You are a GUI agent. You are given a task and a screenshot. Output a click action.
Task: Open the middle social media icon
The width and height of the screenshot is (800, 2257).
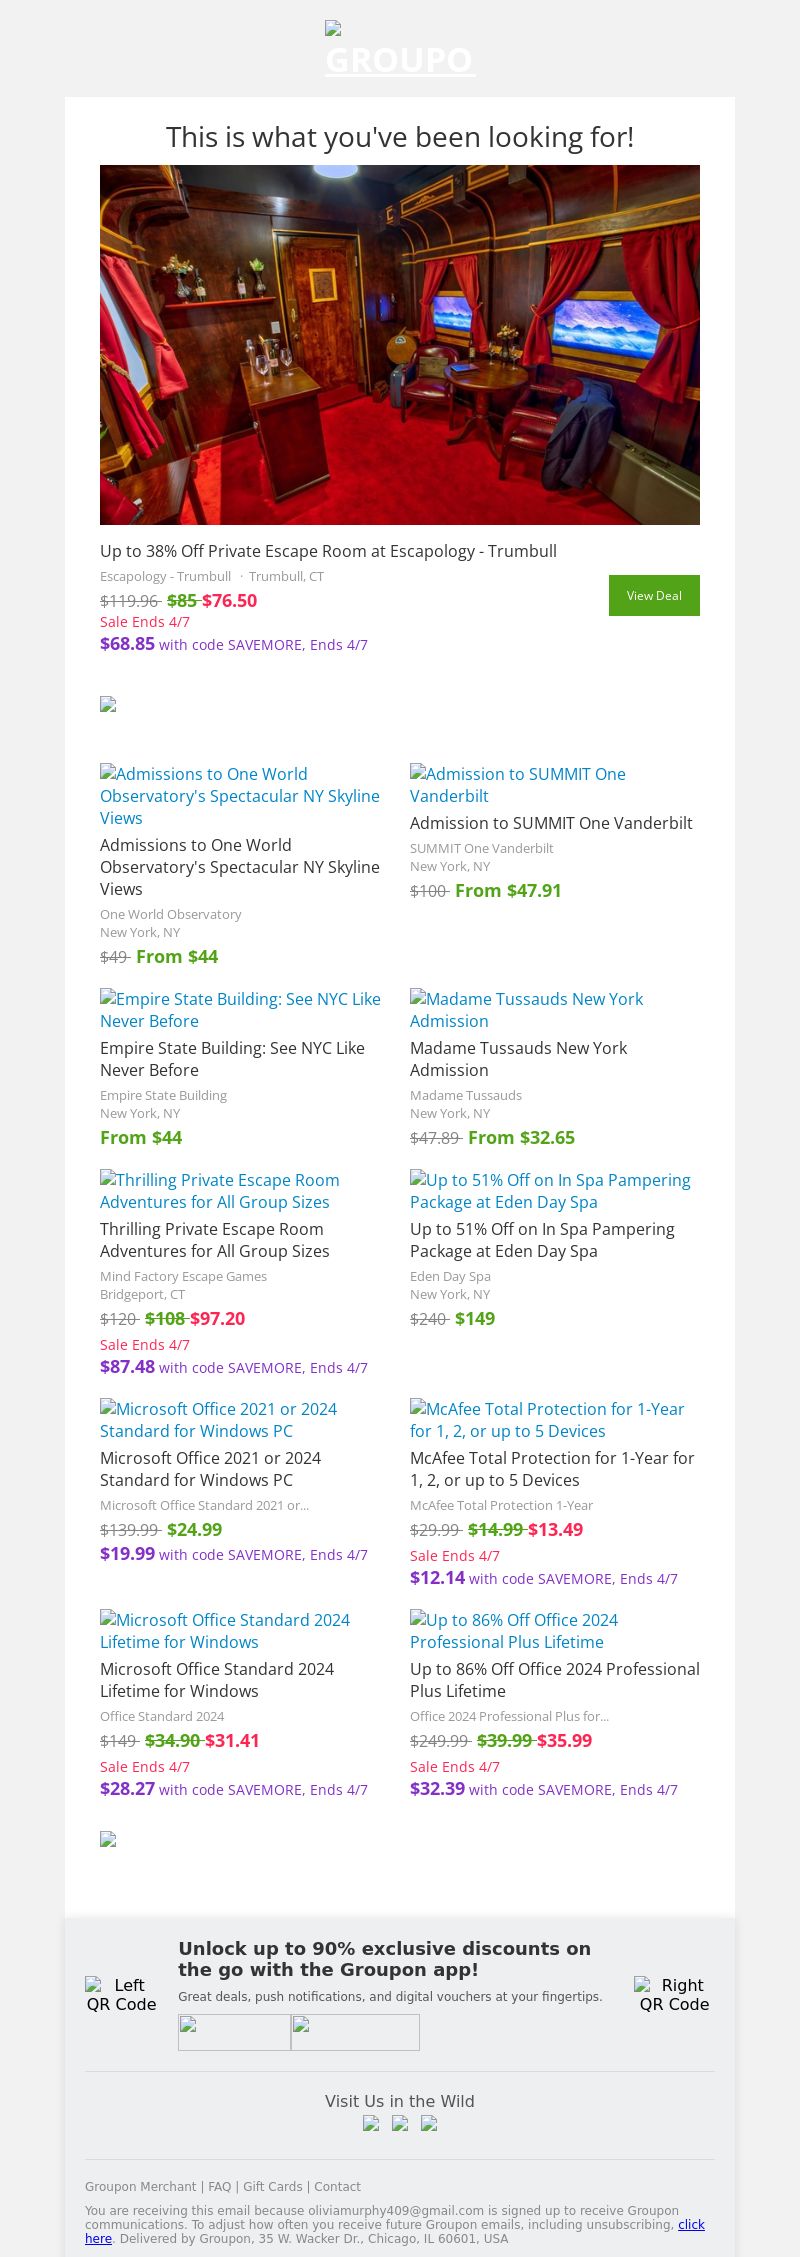[400, 2123]
